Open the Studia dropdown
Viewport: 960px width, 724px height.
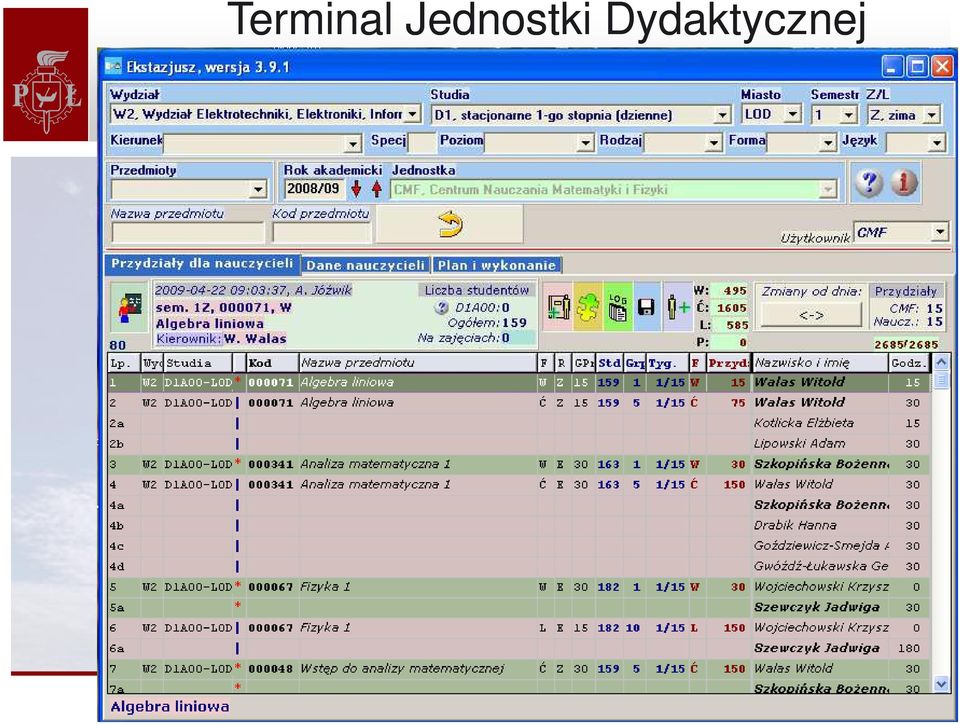722,114
